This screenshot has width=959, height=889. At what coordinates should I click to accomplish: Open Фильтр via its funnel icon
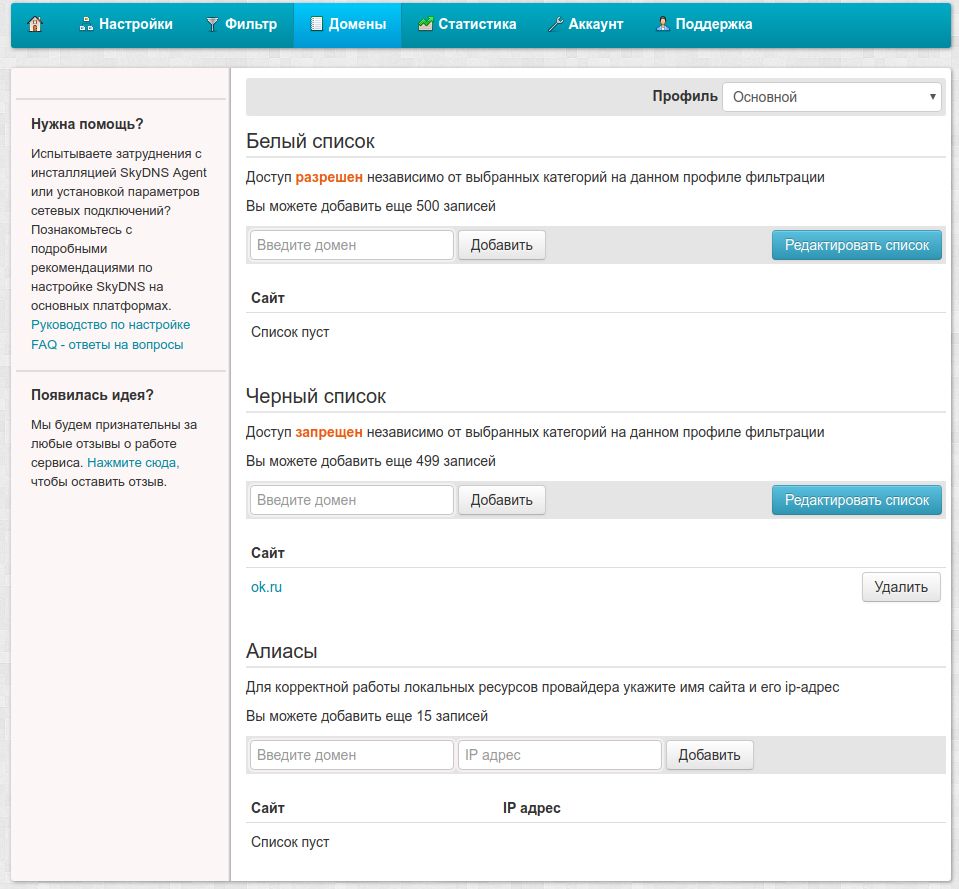click(x=212, y=24)
